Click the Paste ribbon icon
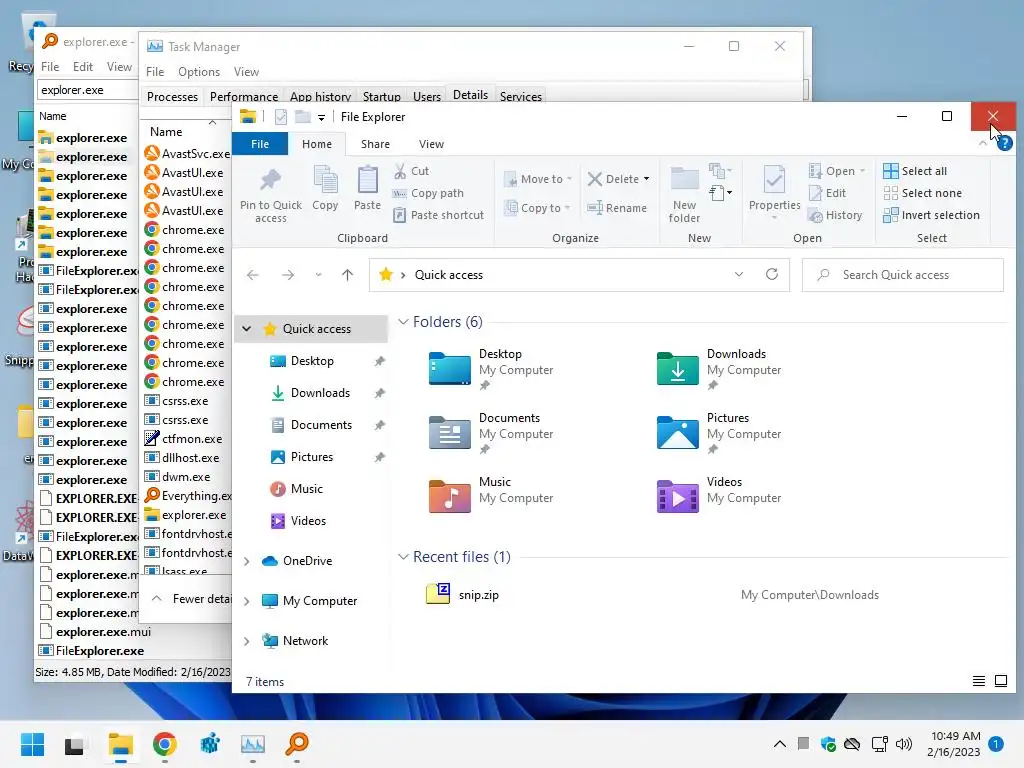Image resolution: width=1024 pixels, height=768 pixels. coord(367,180)
